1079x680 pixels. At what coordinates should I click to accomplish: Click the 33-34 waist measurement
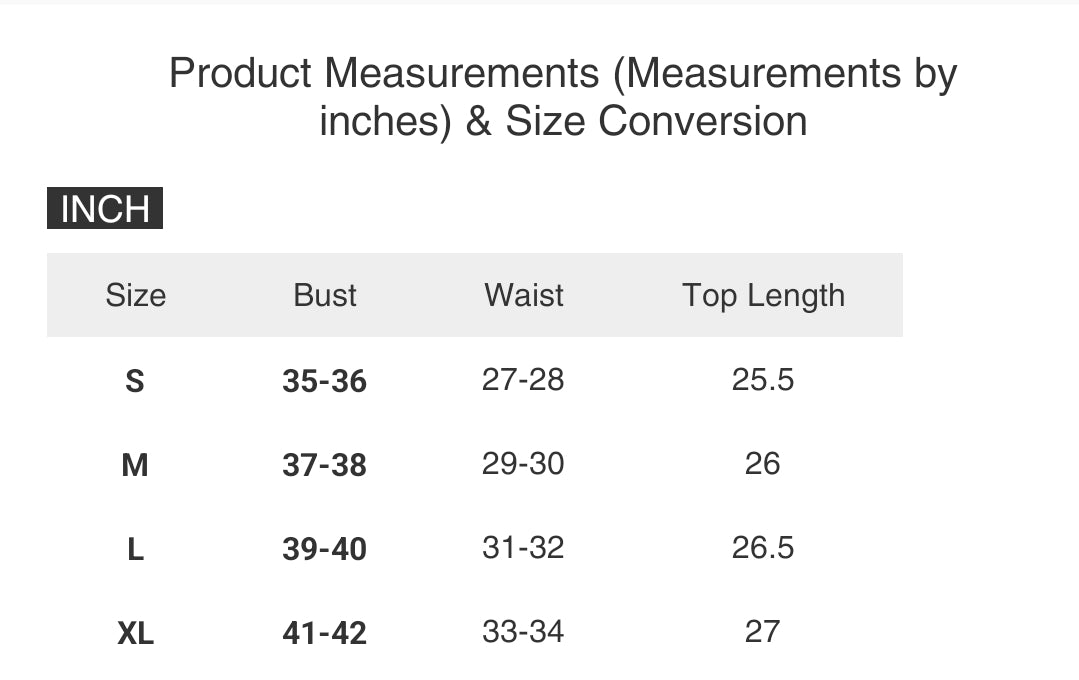[523, 632]
